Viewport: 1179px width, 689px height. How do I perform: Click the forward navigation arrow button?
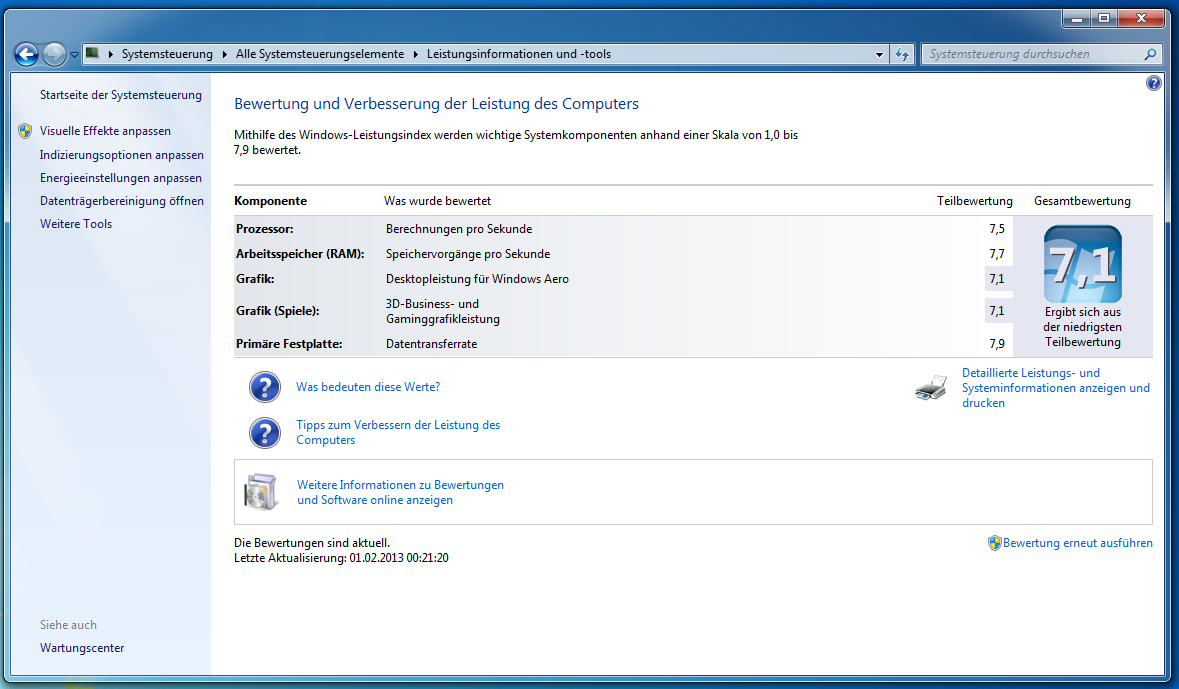point(54,54)
